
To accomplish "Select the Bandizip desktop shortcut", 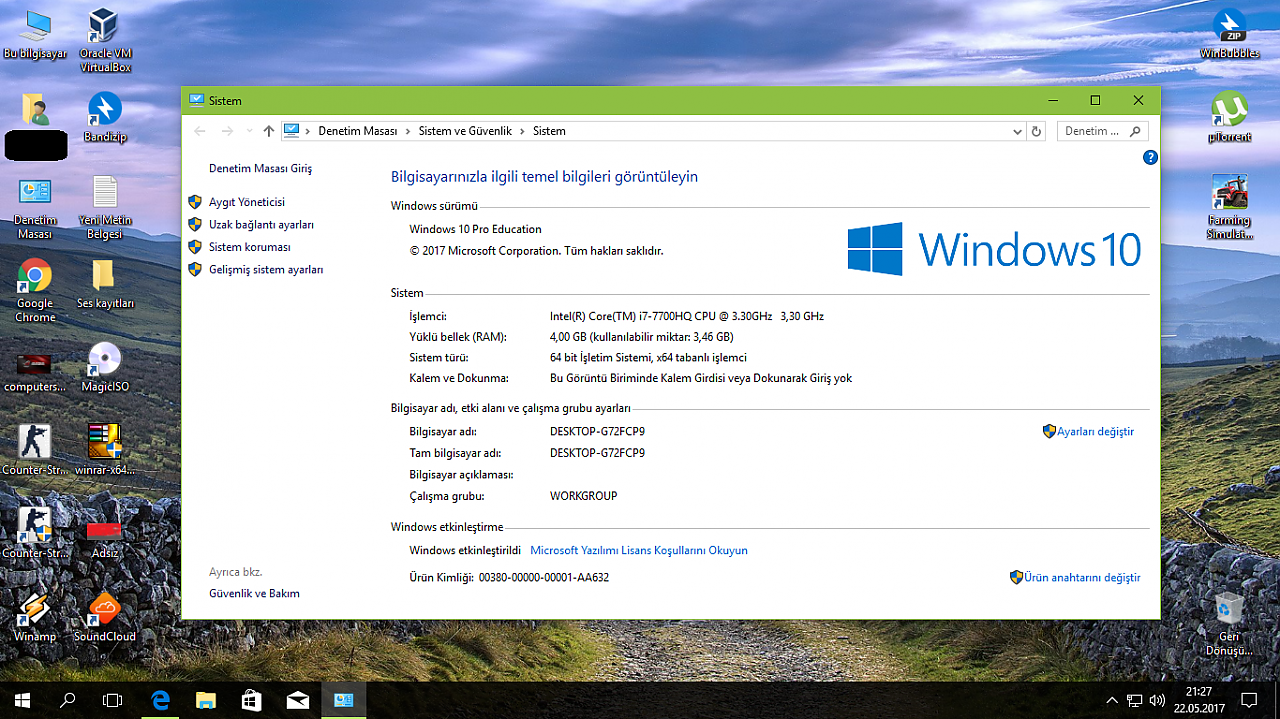I will click(105, 117).
